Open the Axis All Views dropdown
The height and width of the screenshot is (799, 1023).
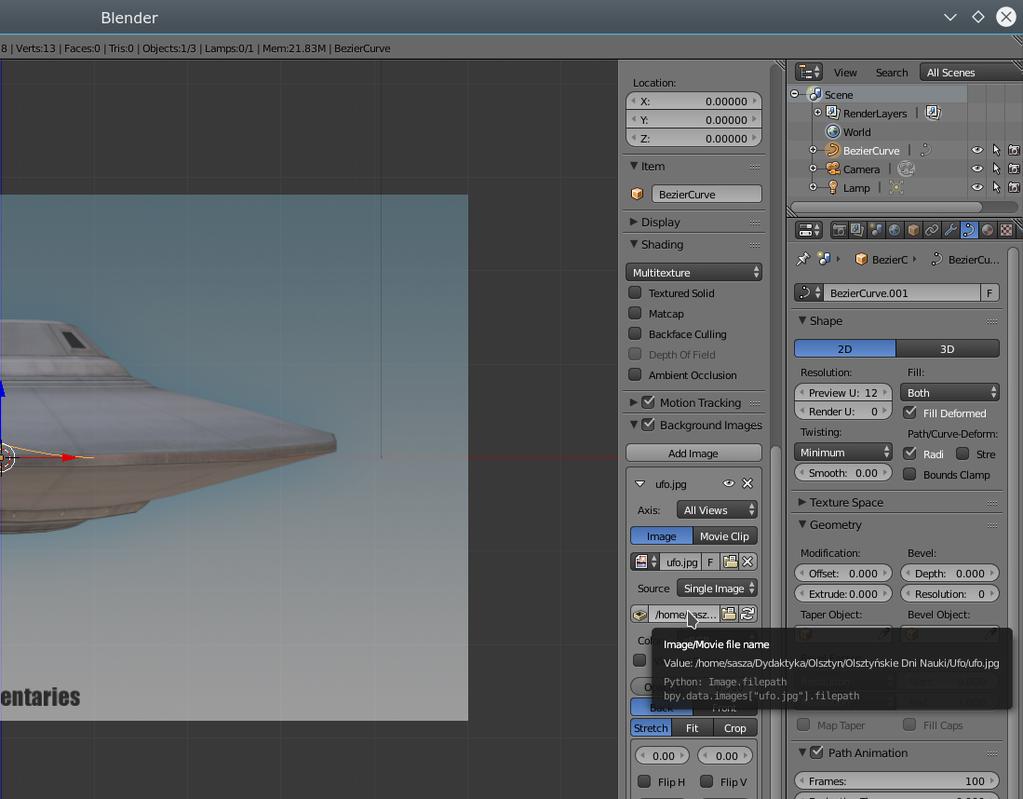coord(717,510)
